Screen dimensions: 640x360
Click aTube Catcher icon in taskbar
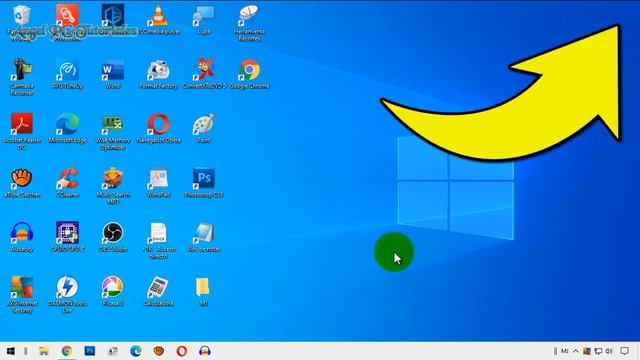coord(158,351)
